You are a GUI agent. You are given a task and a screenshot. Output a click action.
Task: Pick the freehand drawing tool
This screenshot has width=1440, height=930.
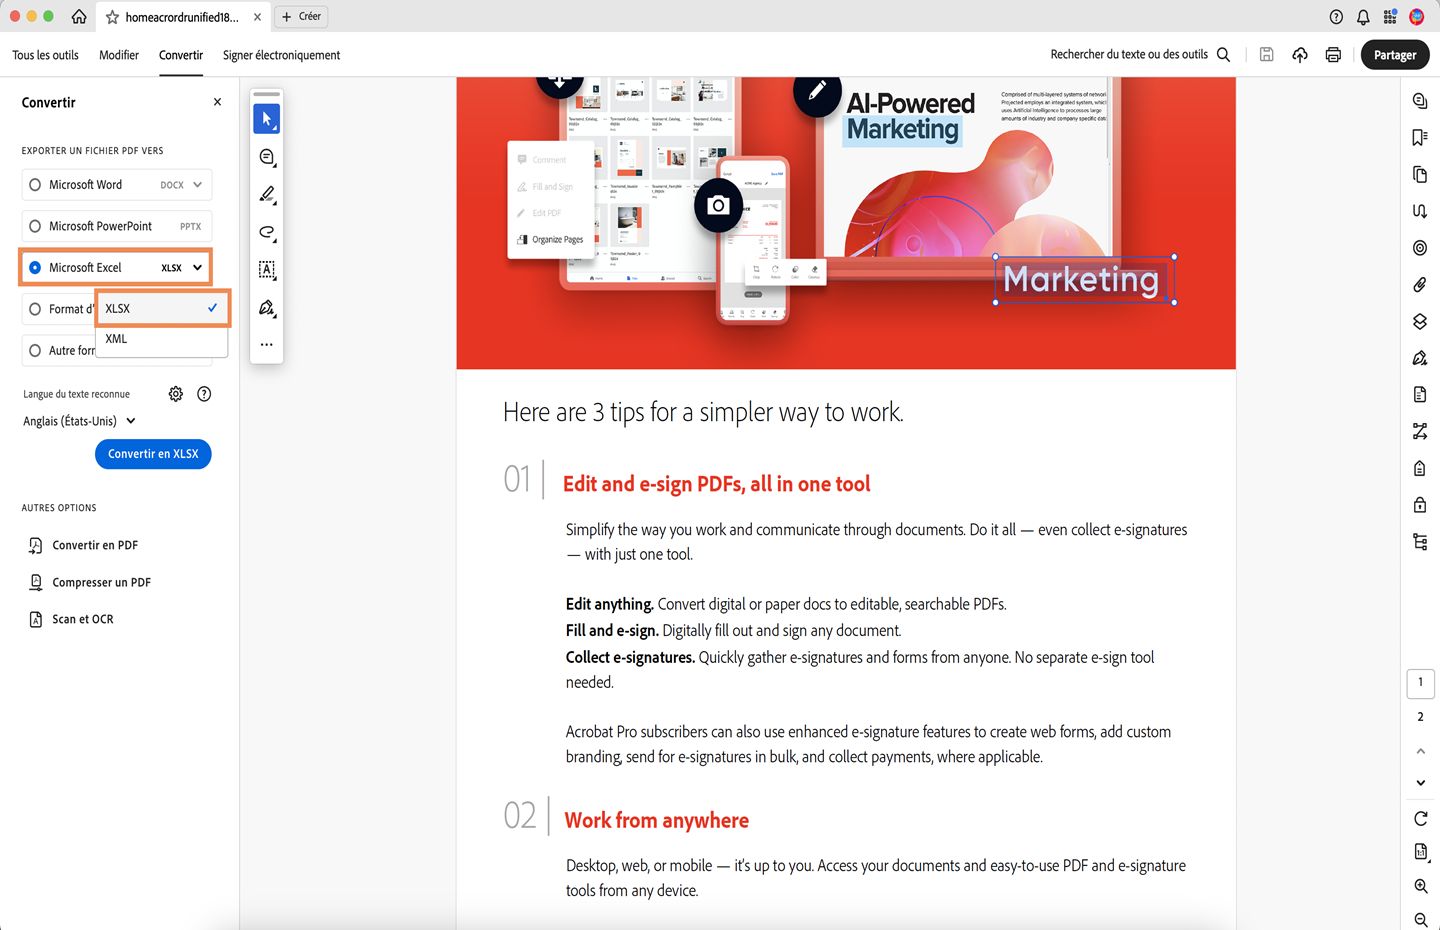tap(266, 232)
